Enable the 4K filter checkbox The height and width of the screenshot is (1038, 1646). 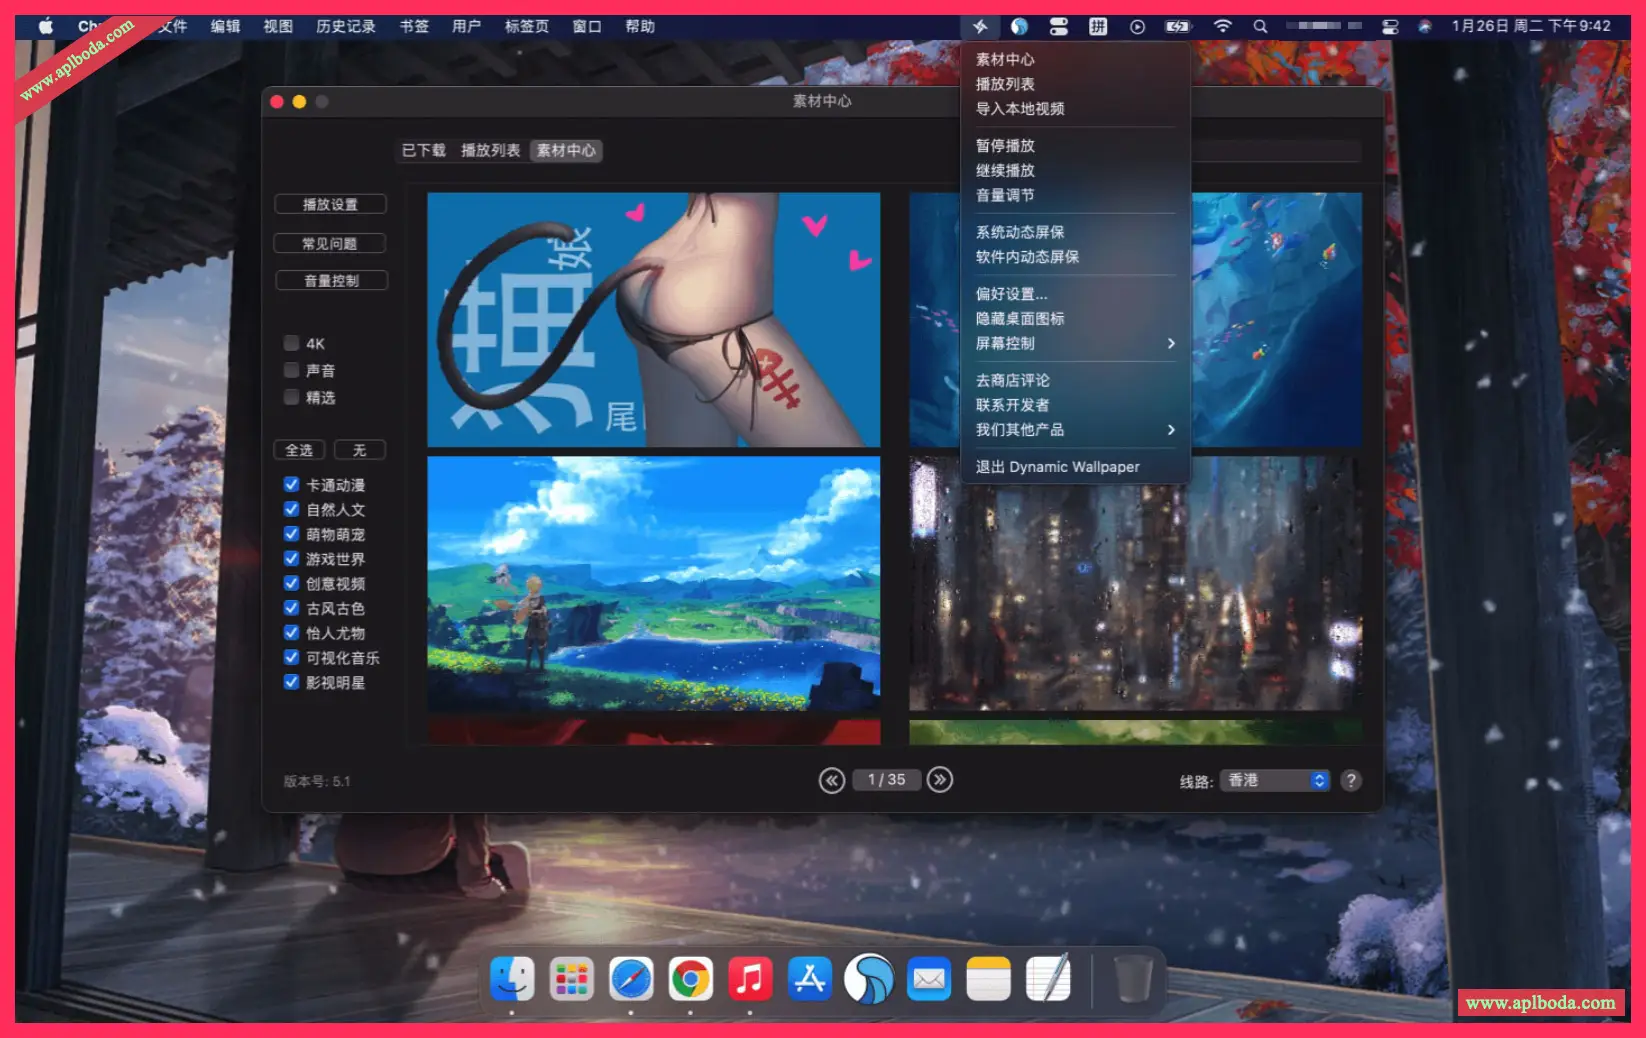292,343
